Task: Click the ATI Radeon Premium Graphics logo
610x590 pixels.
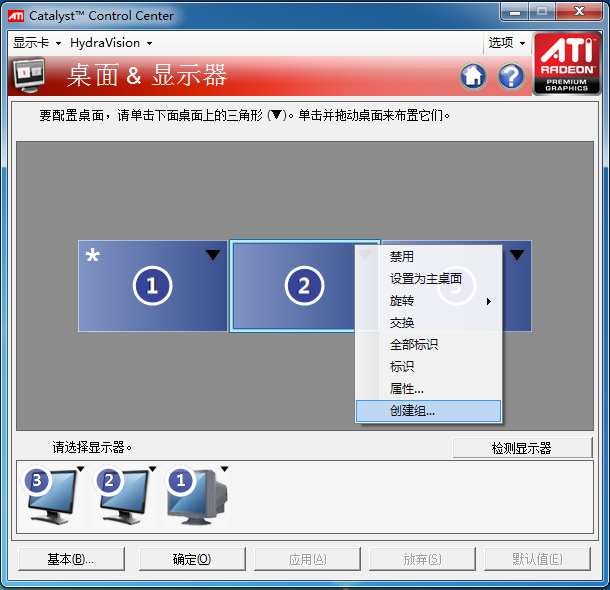Action: click(566, 64)
